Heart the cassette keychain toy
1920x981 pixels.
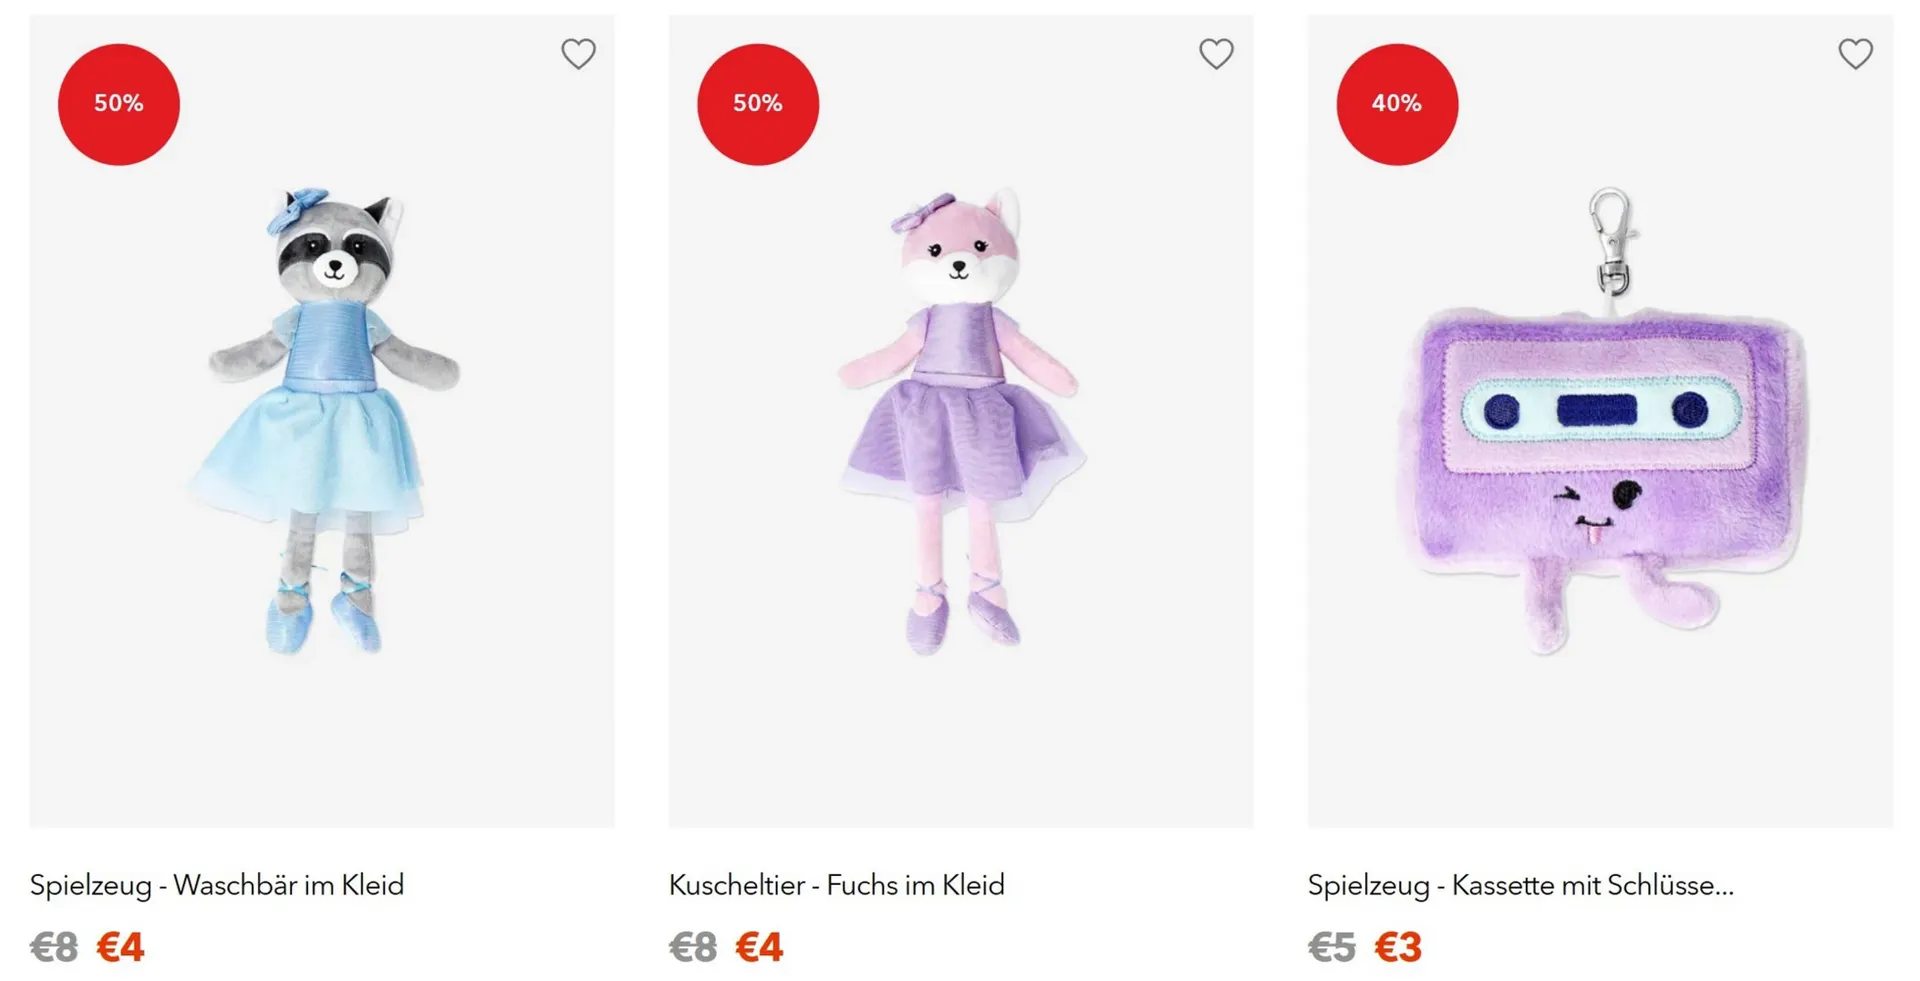(x=1855, y=54)
